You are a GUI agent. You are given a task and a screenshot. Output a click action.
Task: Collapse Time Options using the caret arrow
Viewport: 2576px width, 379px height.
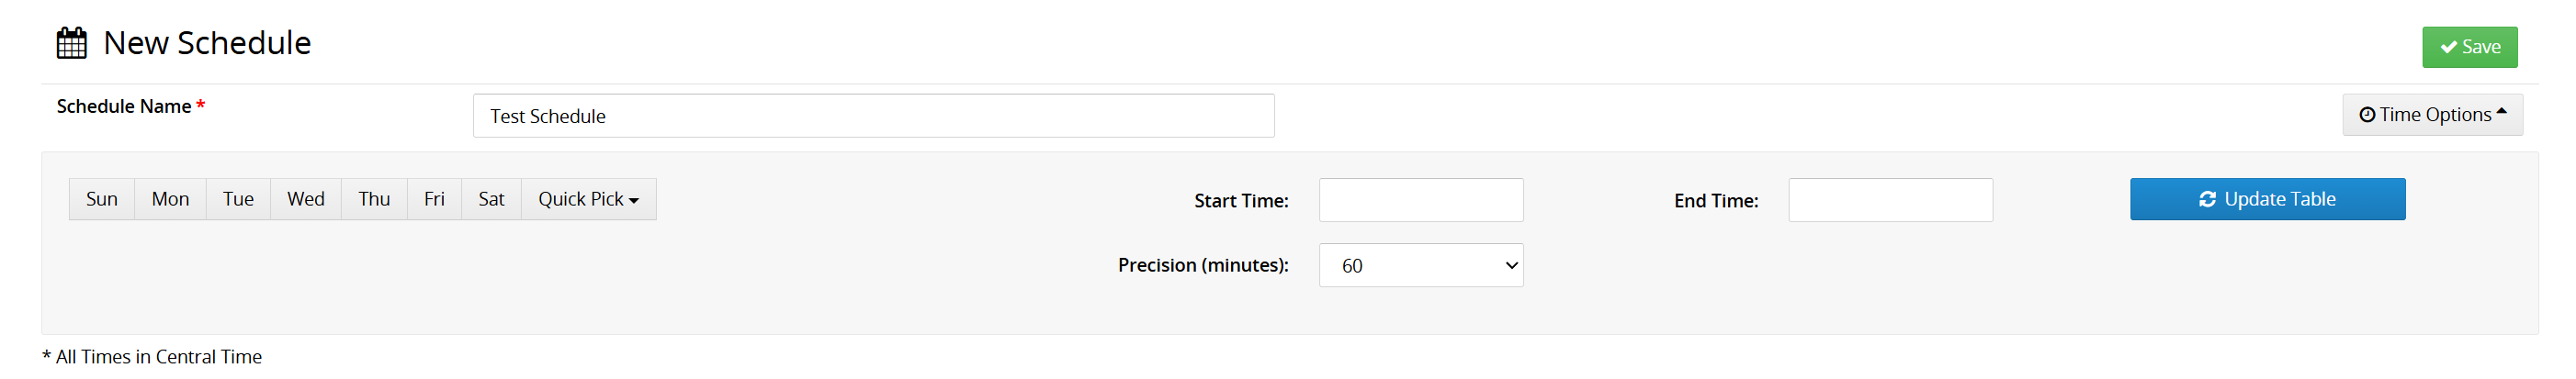(2501, 112)
